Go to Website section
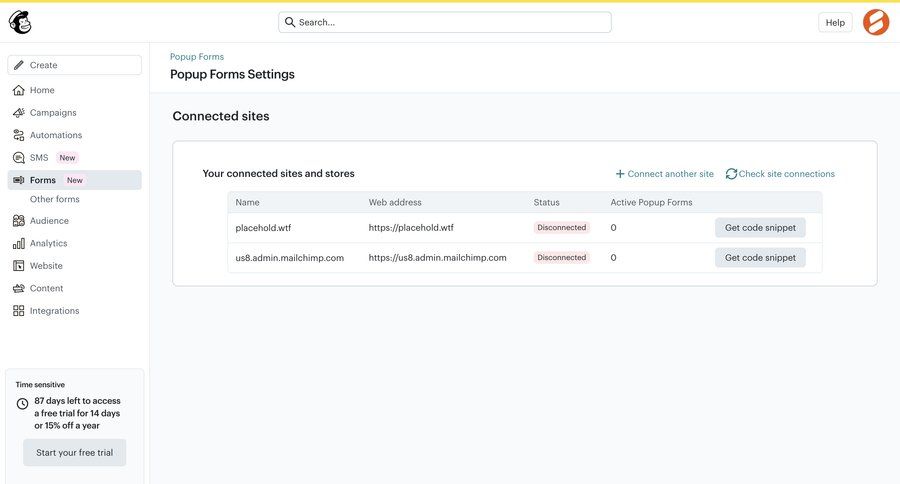Image resolution: width=900 pixels, height=484 pixels. [x=46, y=266]
